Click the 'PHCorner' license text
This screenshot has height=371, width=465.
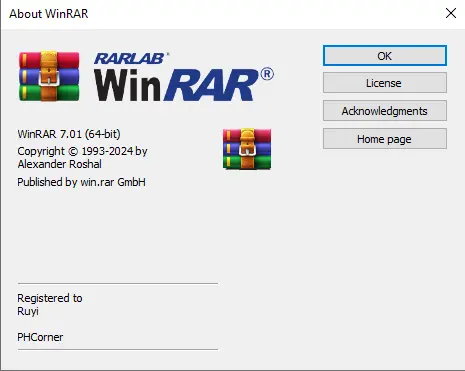pos(40,337)
